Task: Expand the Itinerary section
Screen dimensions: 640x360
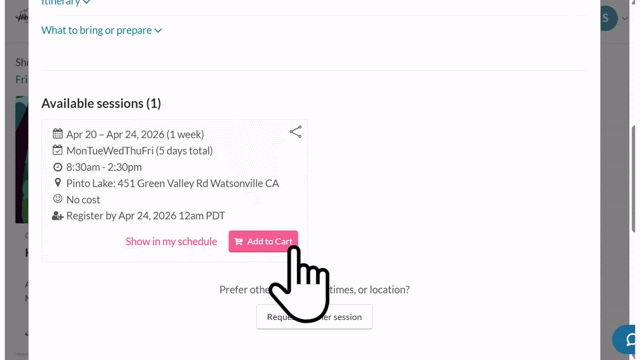Action: tap(66, 2)
